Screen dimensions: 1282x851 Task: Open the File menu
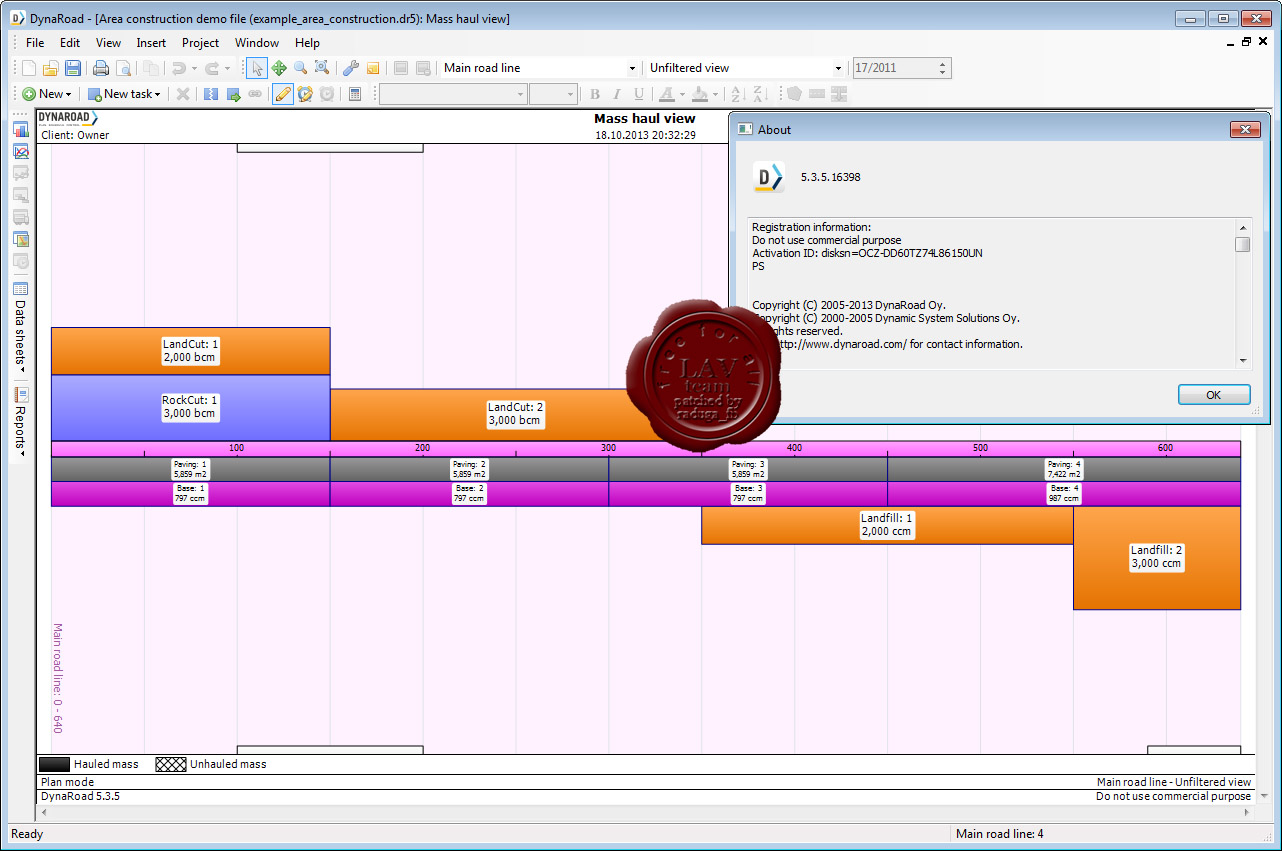point(35,43)
